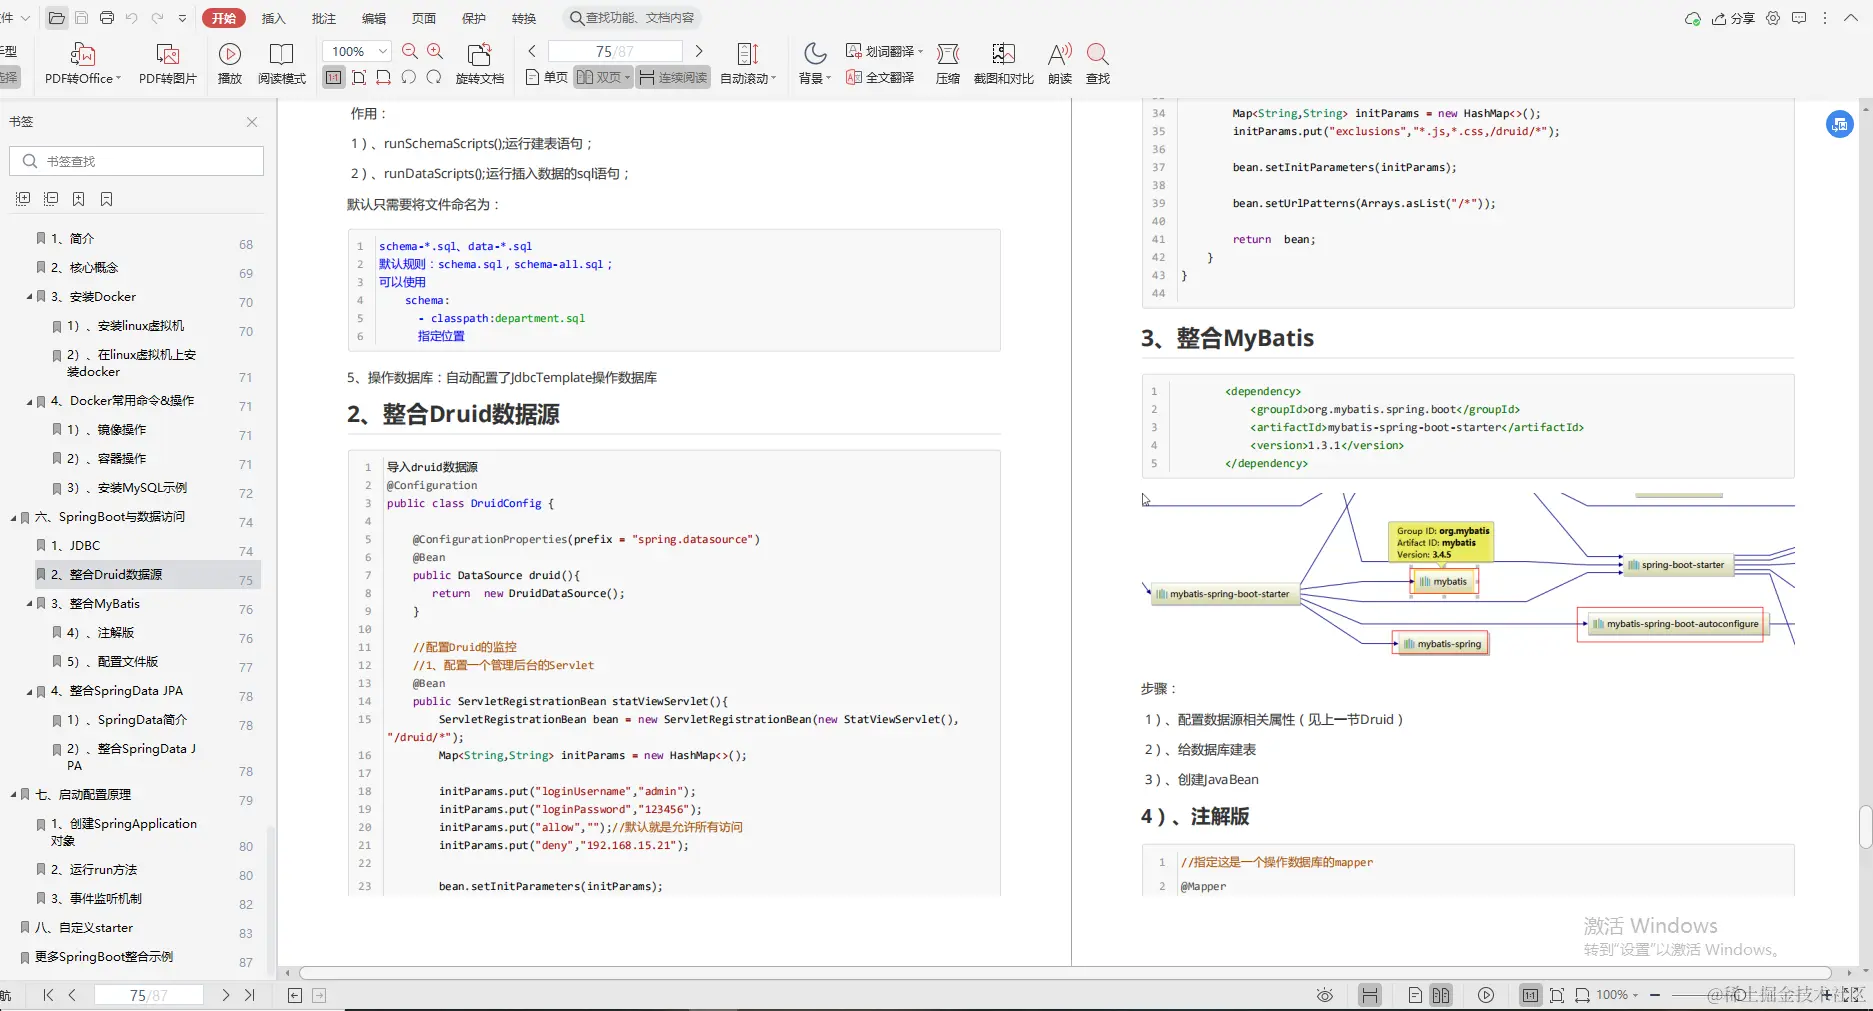Switch to the 编辑 tab

374,18
